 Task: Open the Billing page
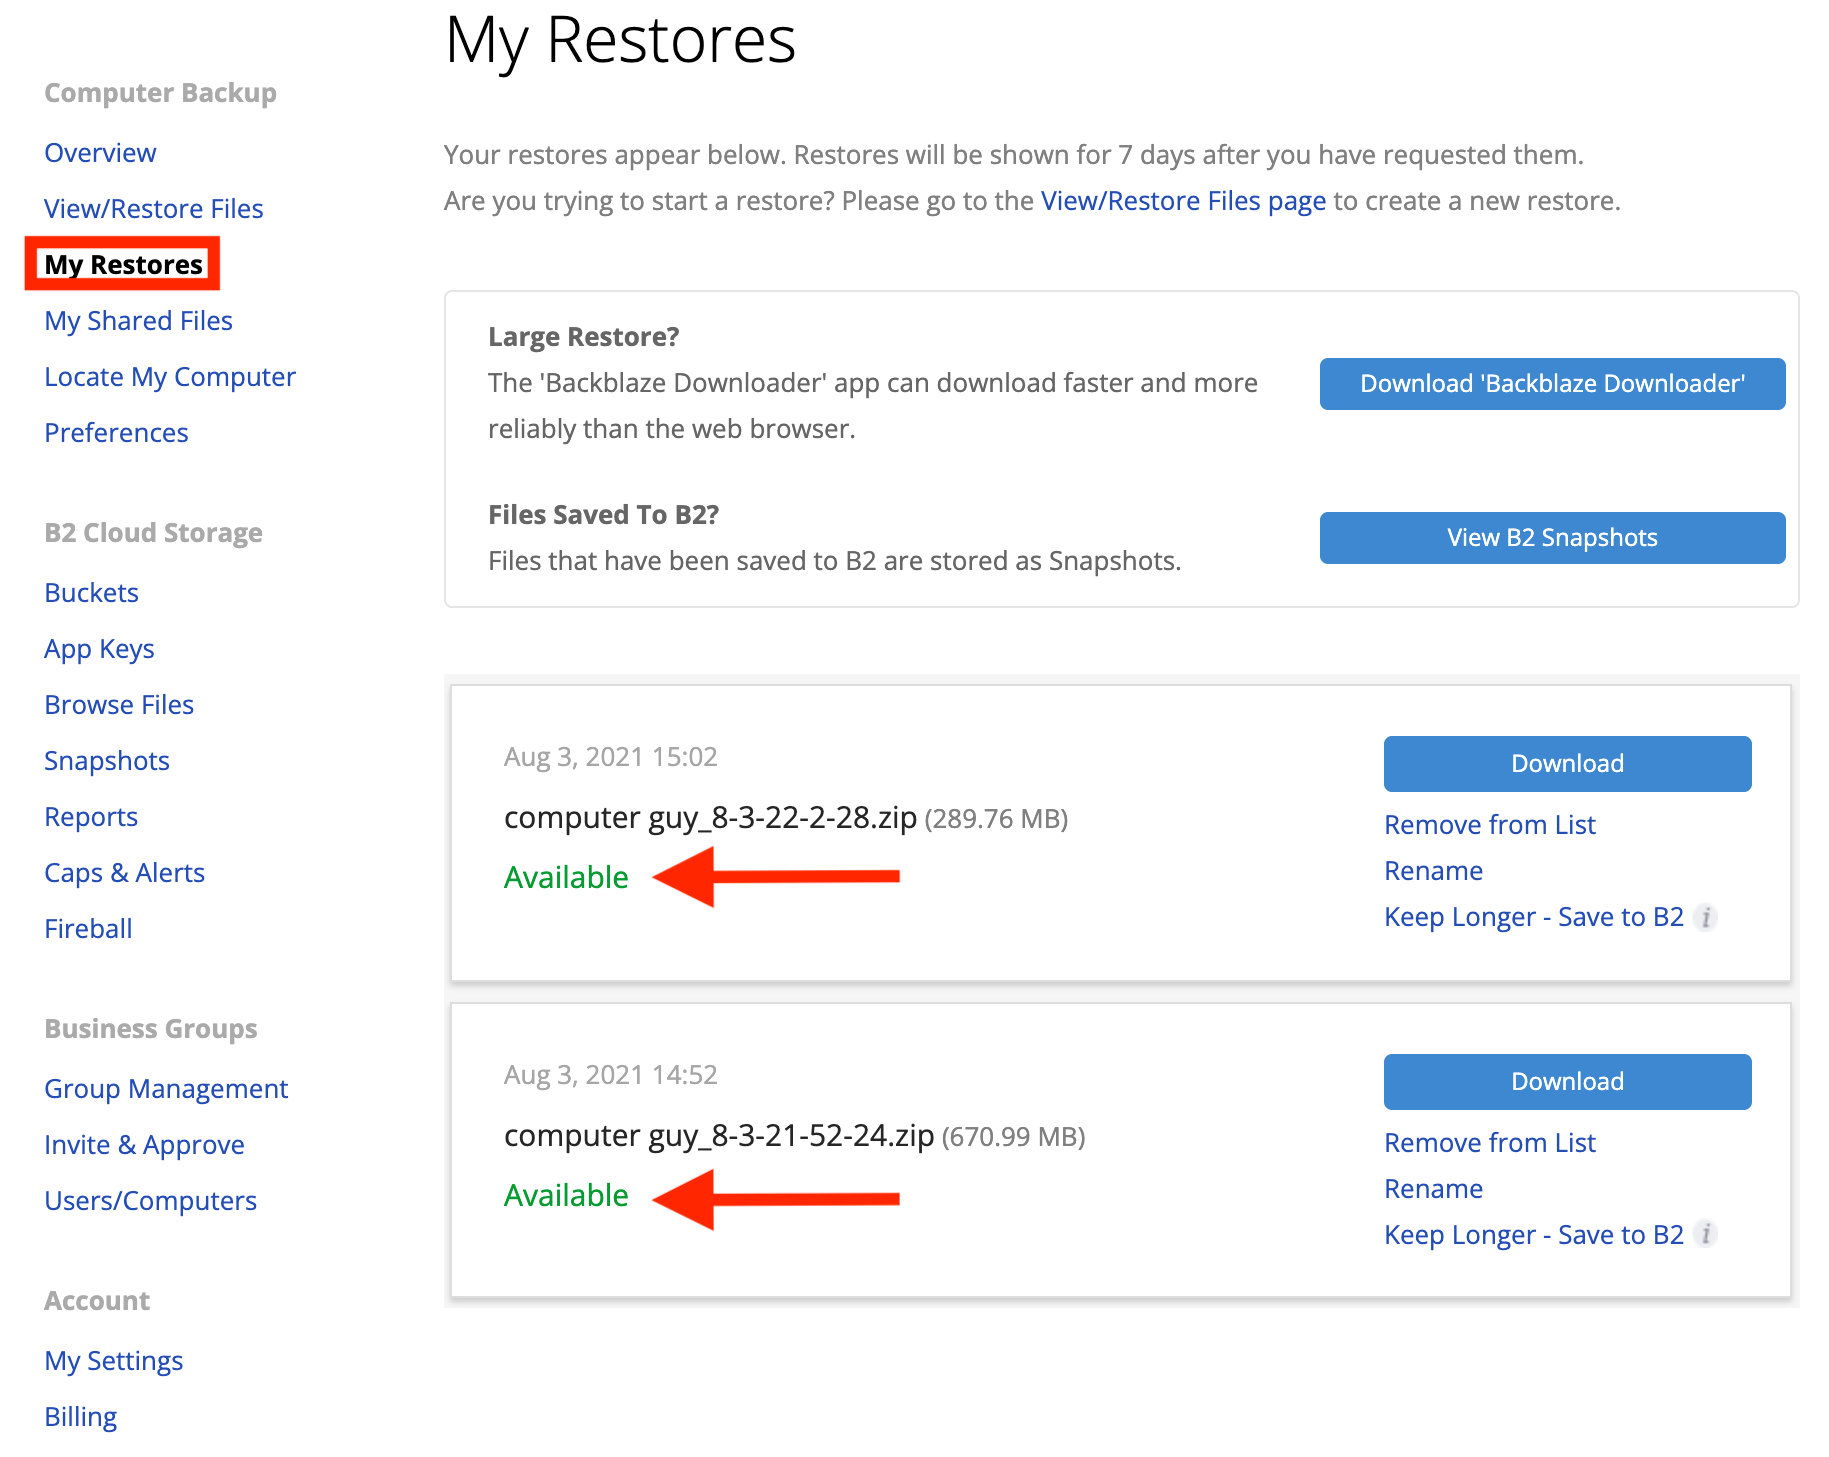(x=81, y=1417)
